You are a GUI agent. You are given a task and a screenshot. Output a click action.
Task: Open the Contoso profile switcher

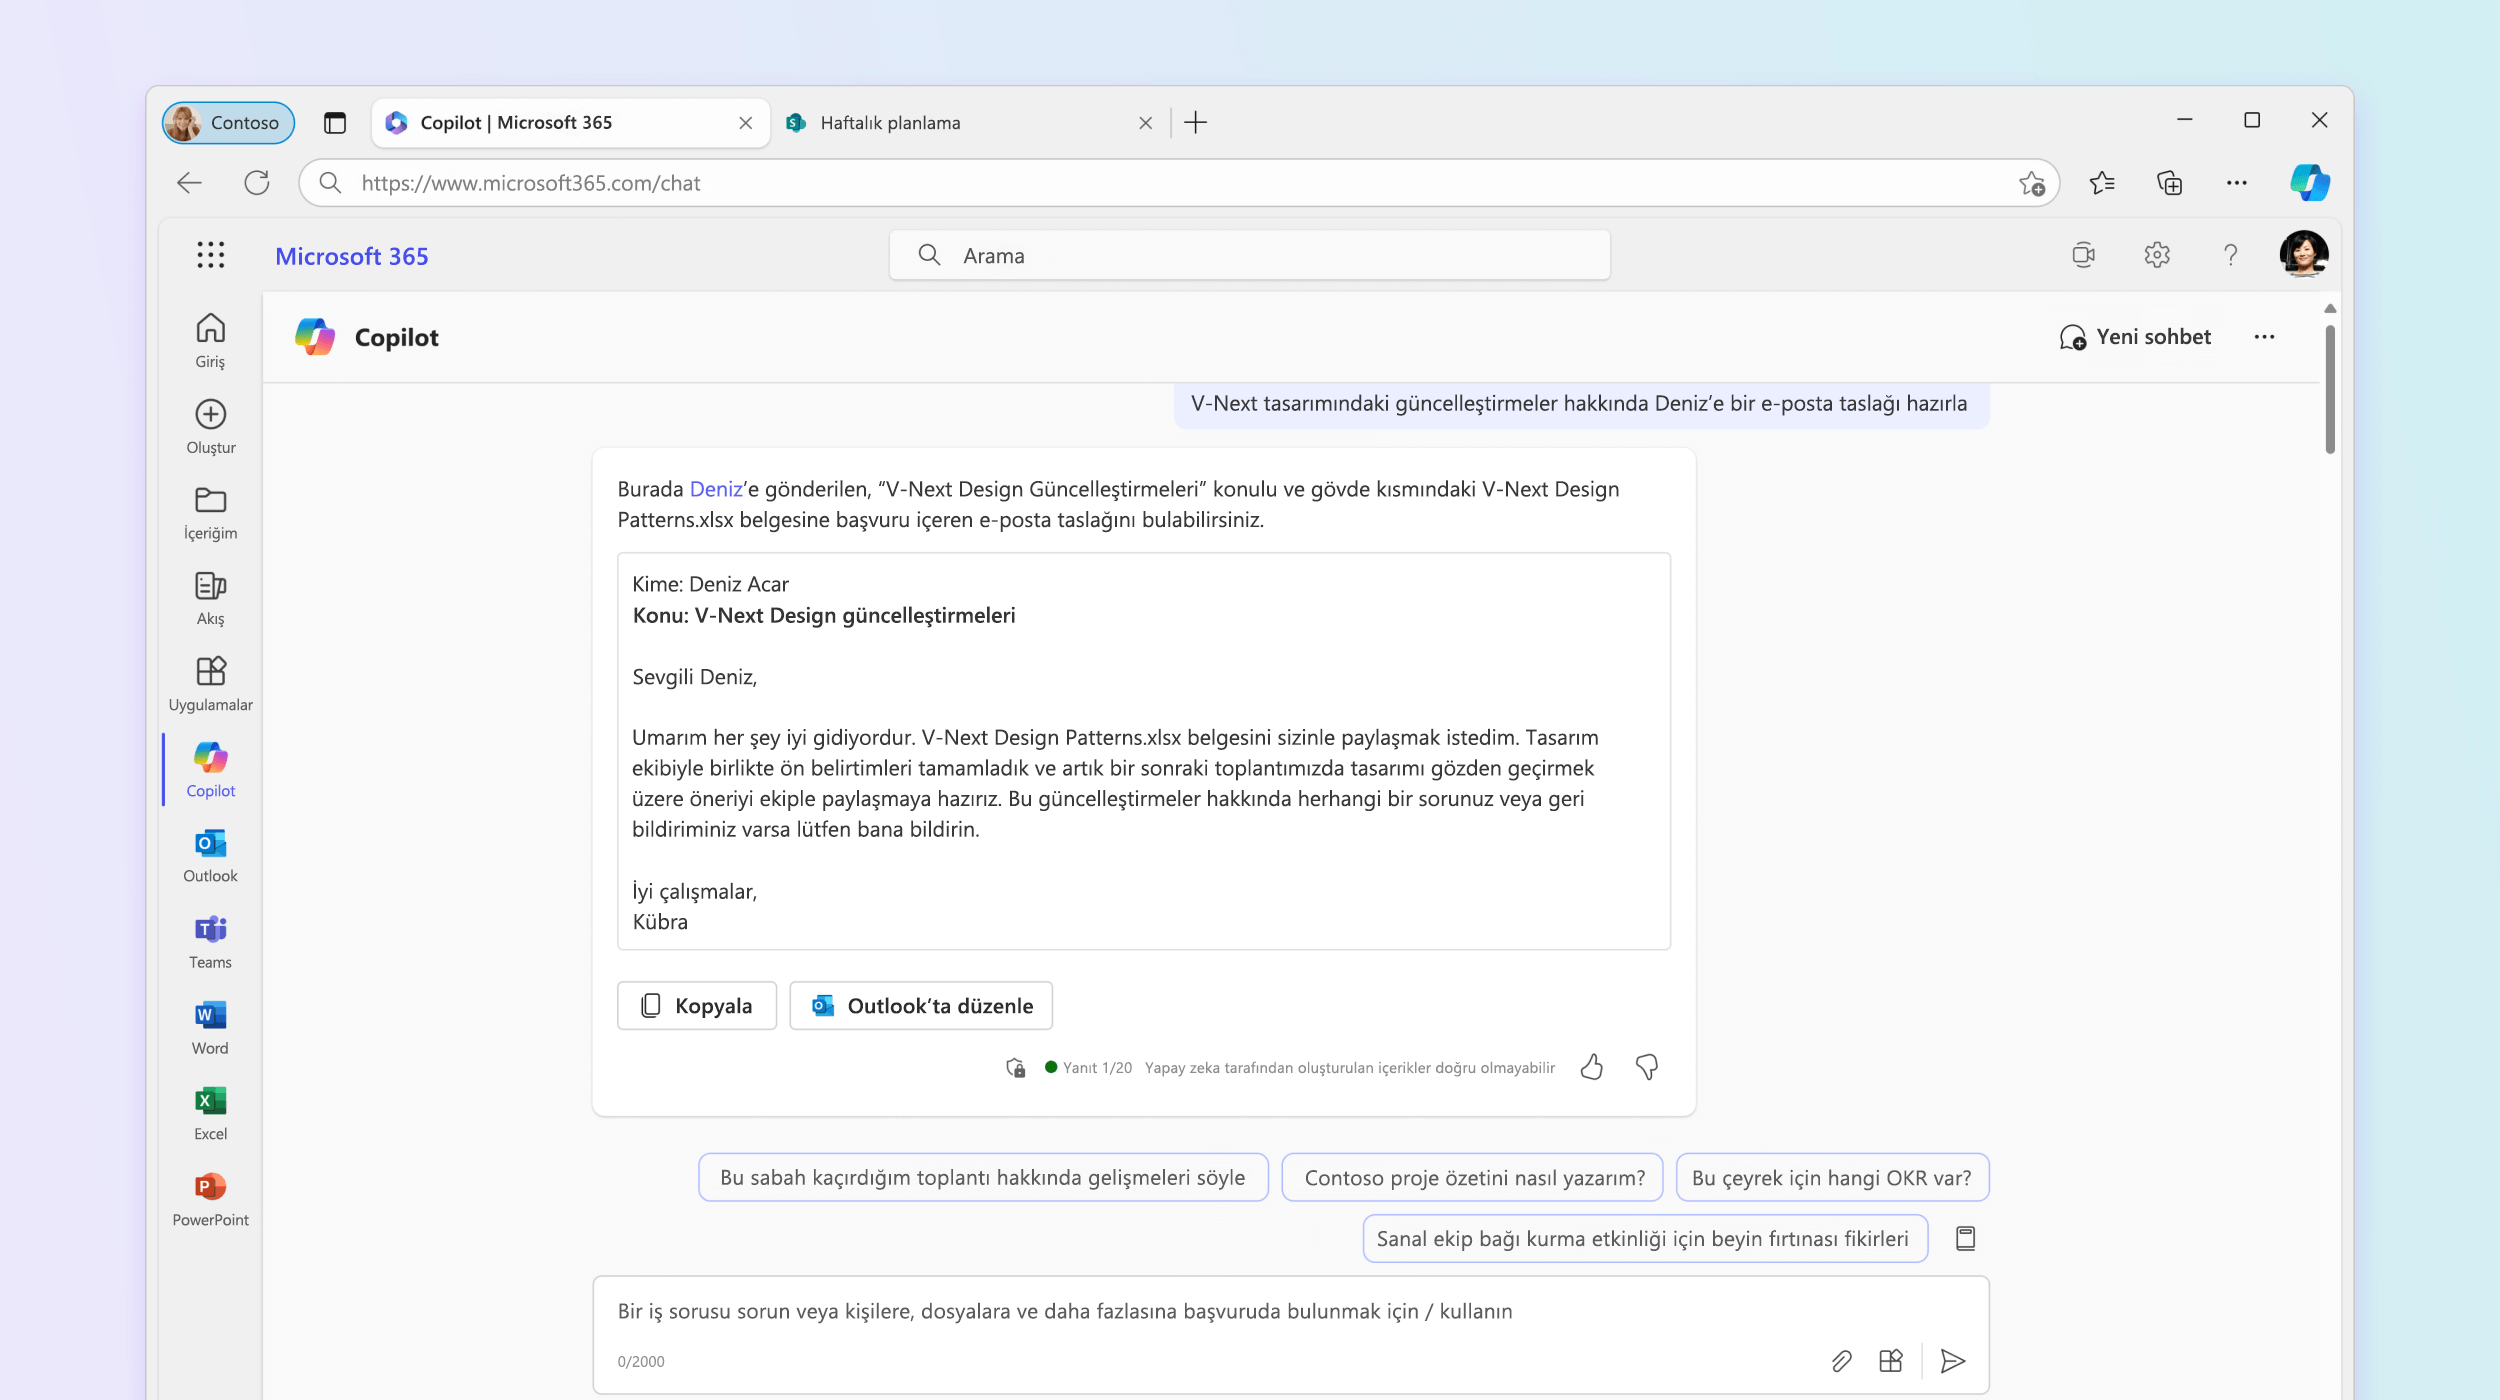coord(228,123)
